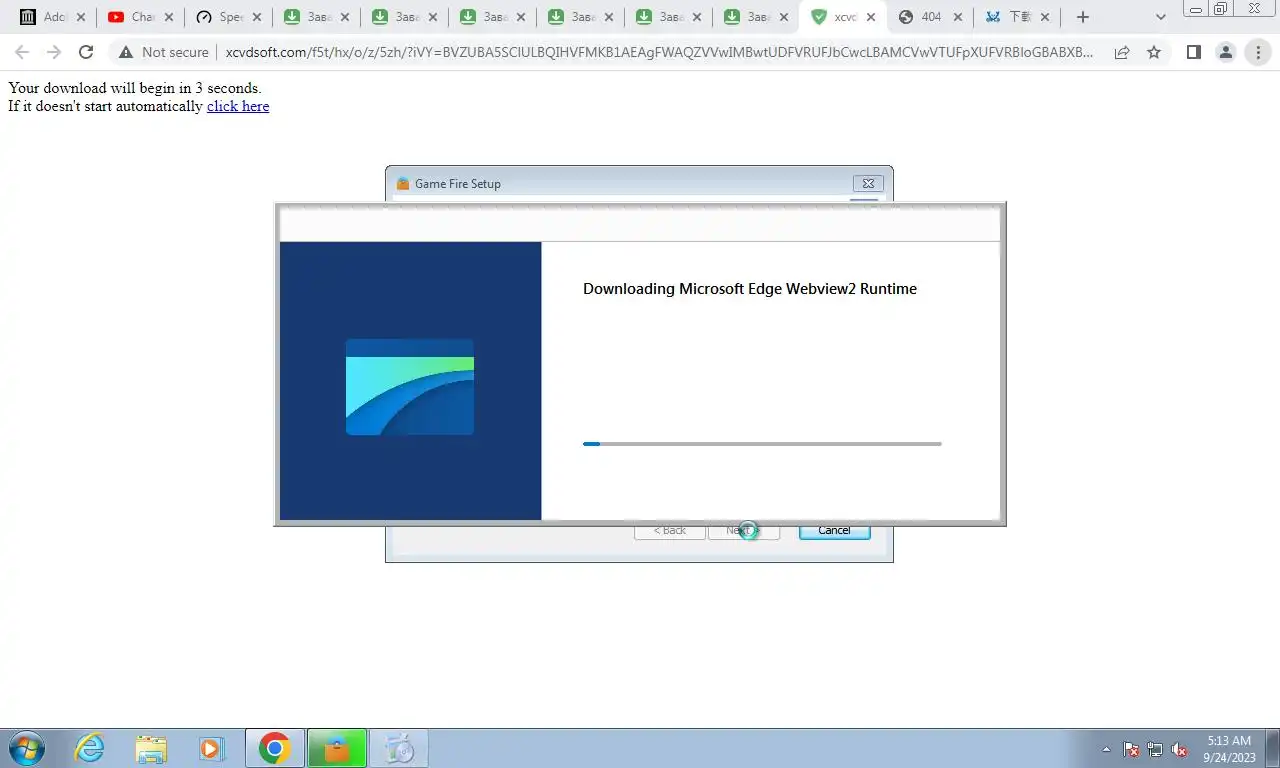Launch Internet Explorer from the taskbar
The image size is (1280, 768).
[90, 748]
